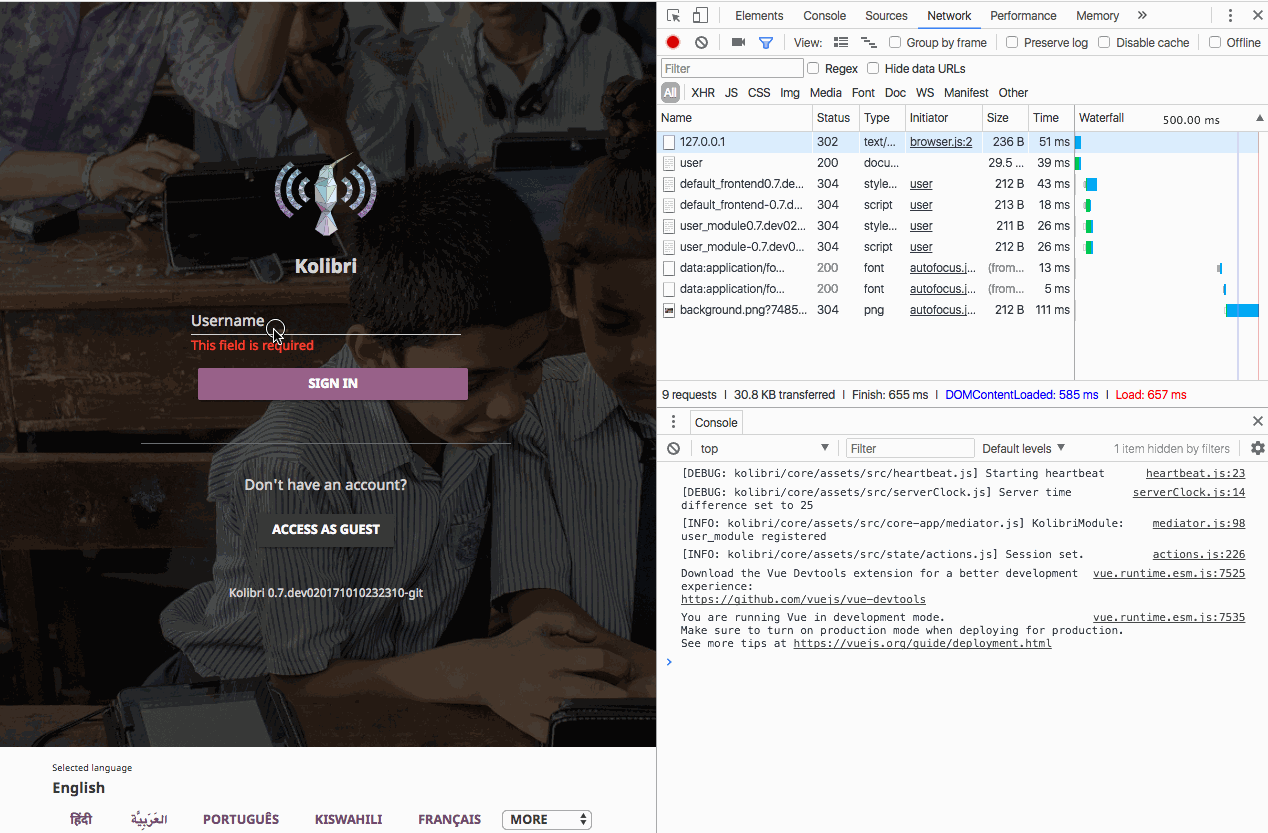This screenshot has width=1268, height=833.
Task: Click ACCESS AS GUEST button
Action: [326, 529]
